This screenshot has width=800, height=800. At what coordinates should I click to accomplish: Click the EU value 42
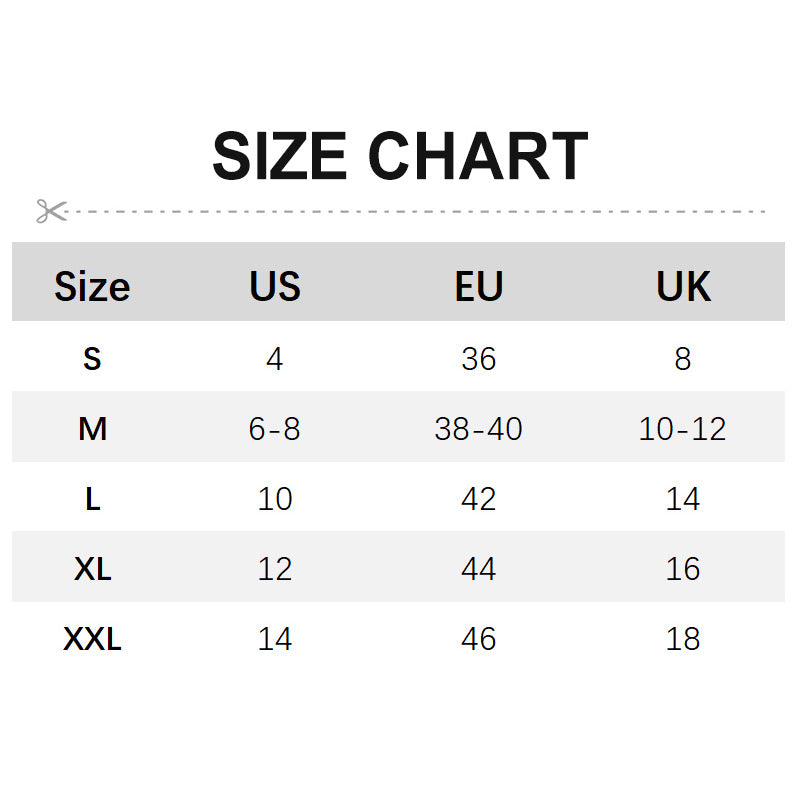tap(479, 498)
